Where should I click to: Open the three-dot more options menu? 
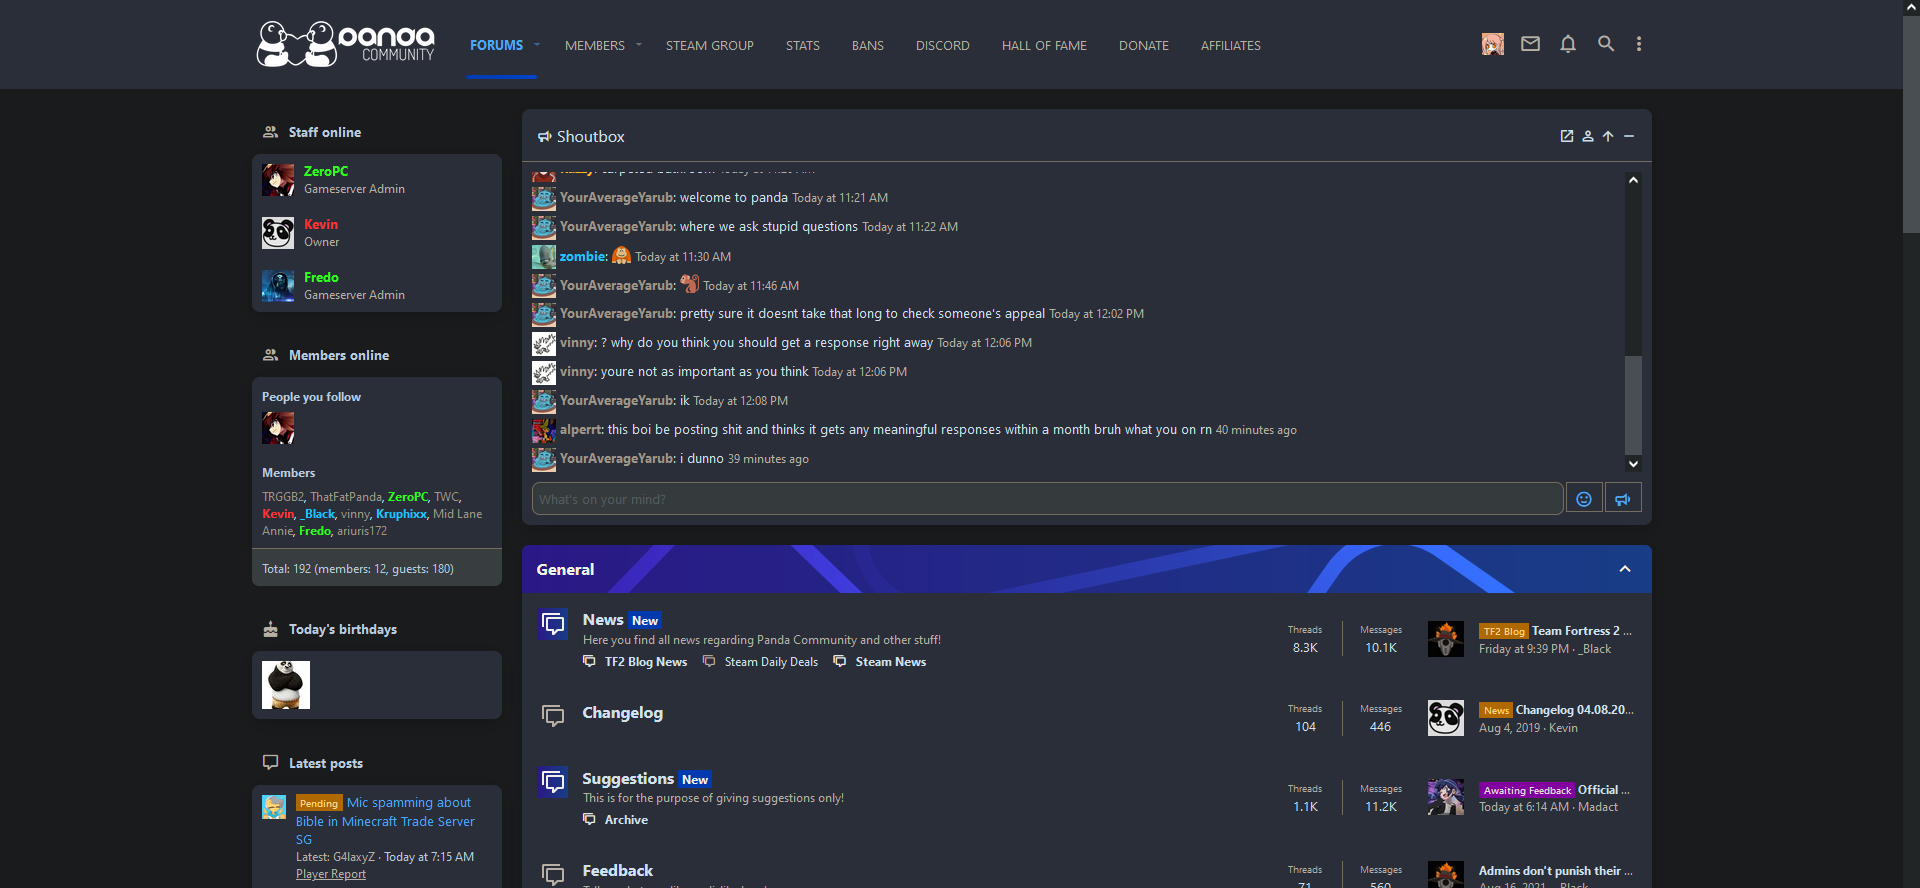pyautogui.click(x=1638, y=44)
